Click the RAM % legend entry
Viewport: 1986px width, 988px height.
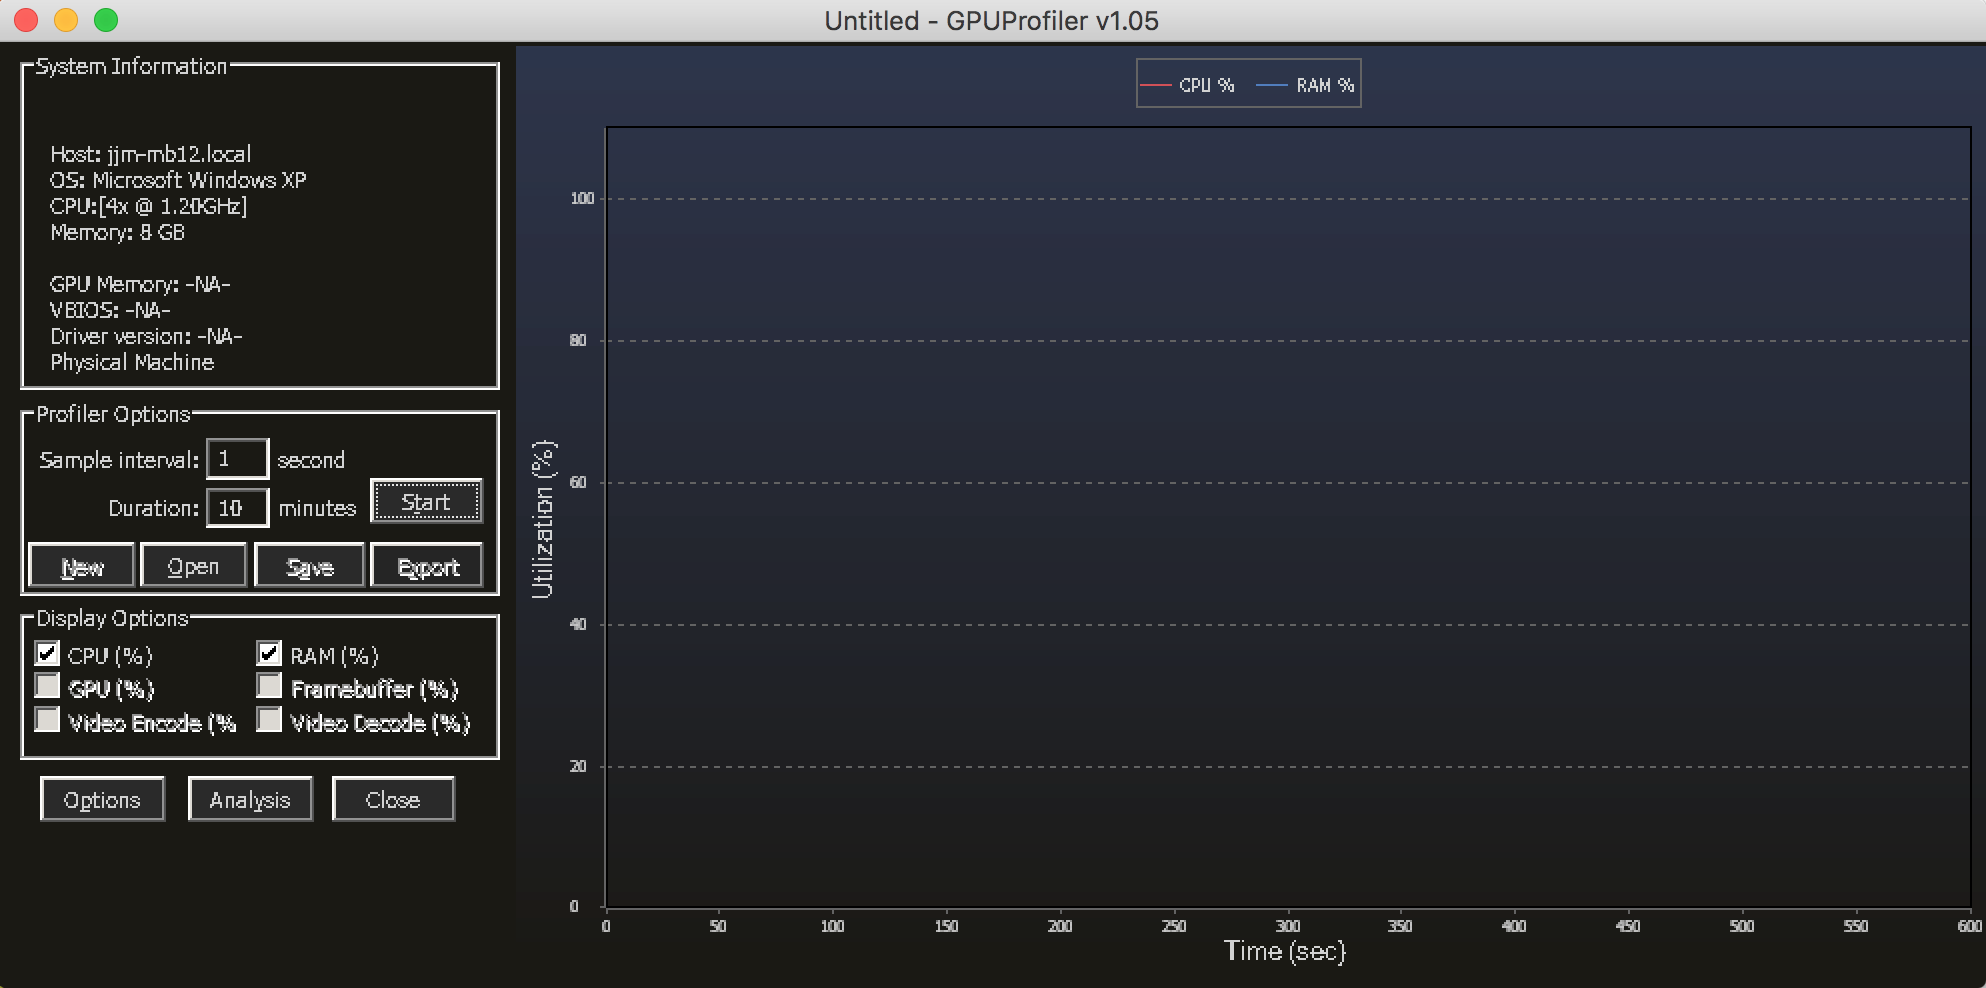[1305, 86]
